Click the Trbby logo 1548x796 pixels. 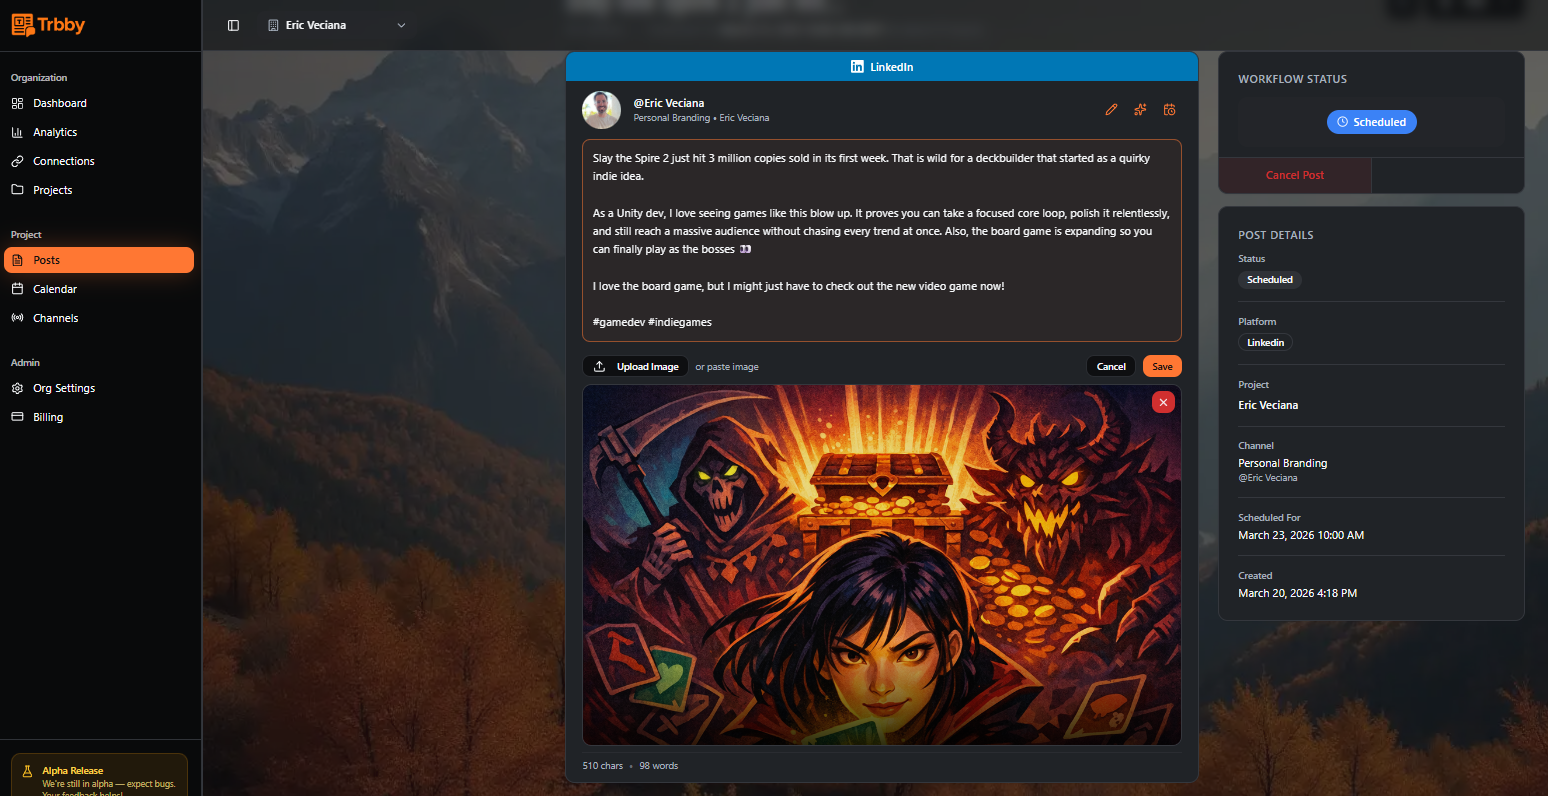pos(48,25)
